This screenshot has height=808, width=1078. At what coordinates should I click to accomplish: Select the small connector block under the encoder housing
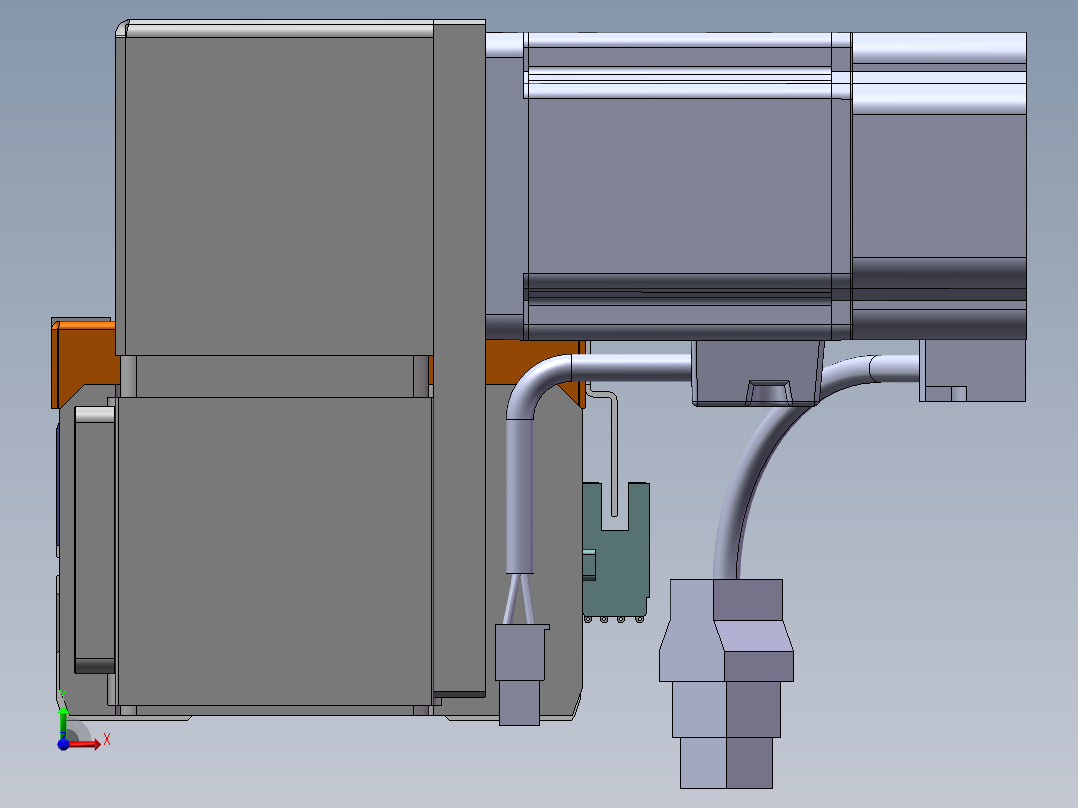972,371
